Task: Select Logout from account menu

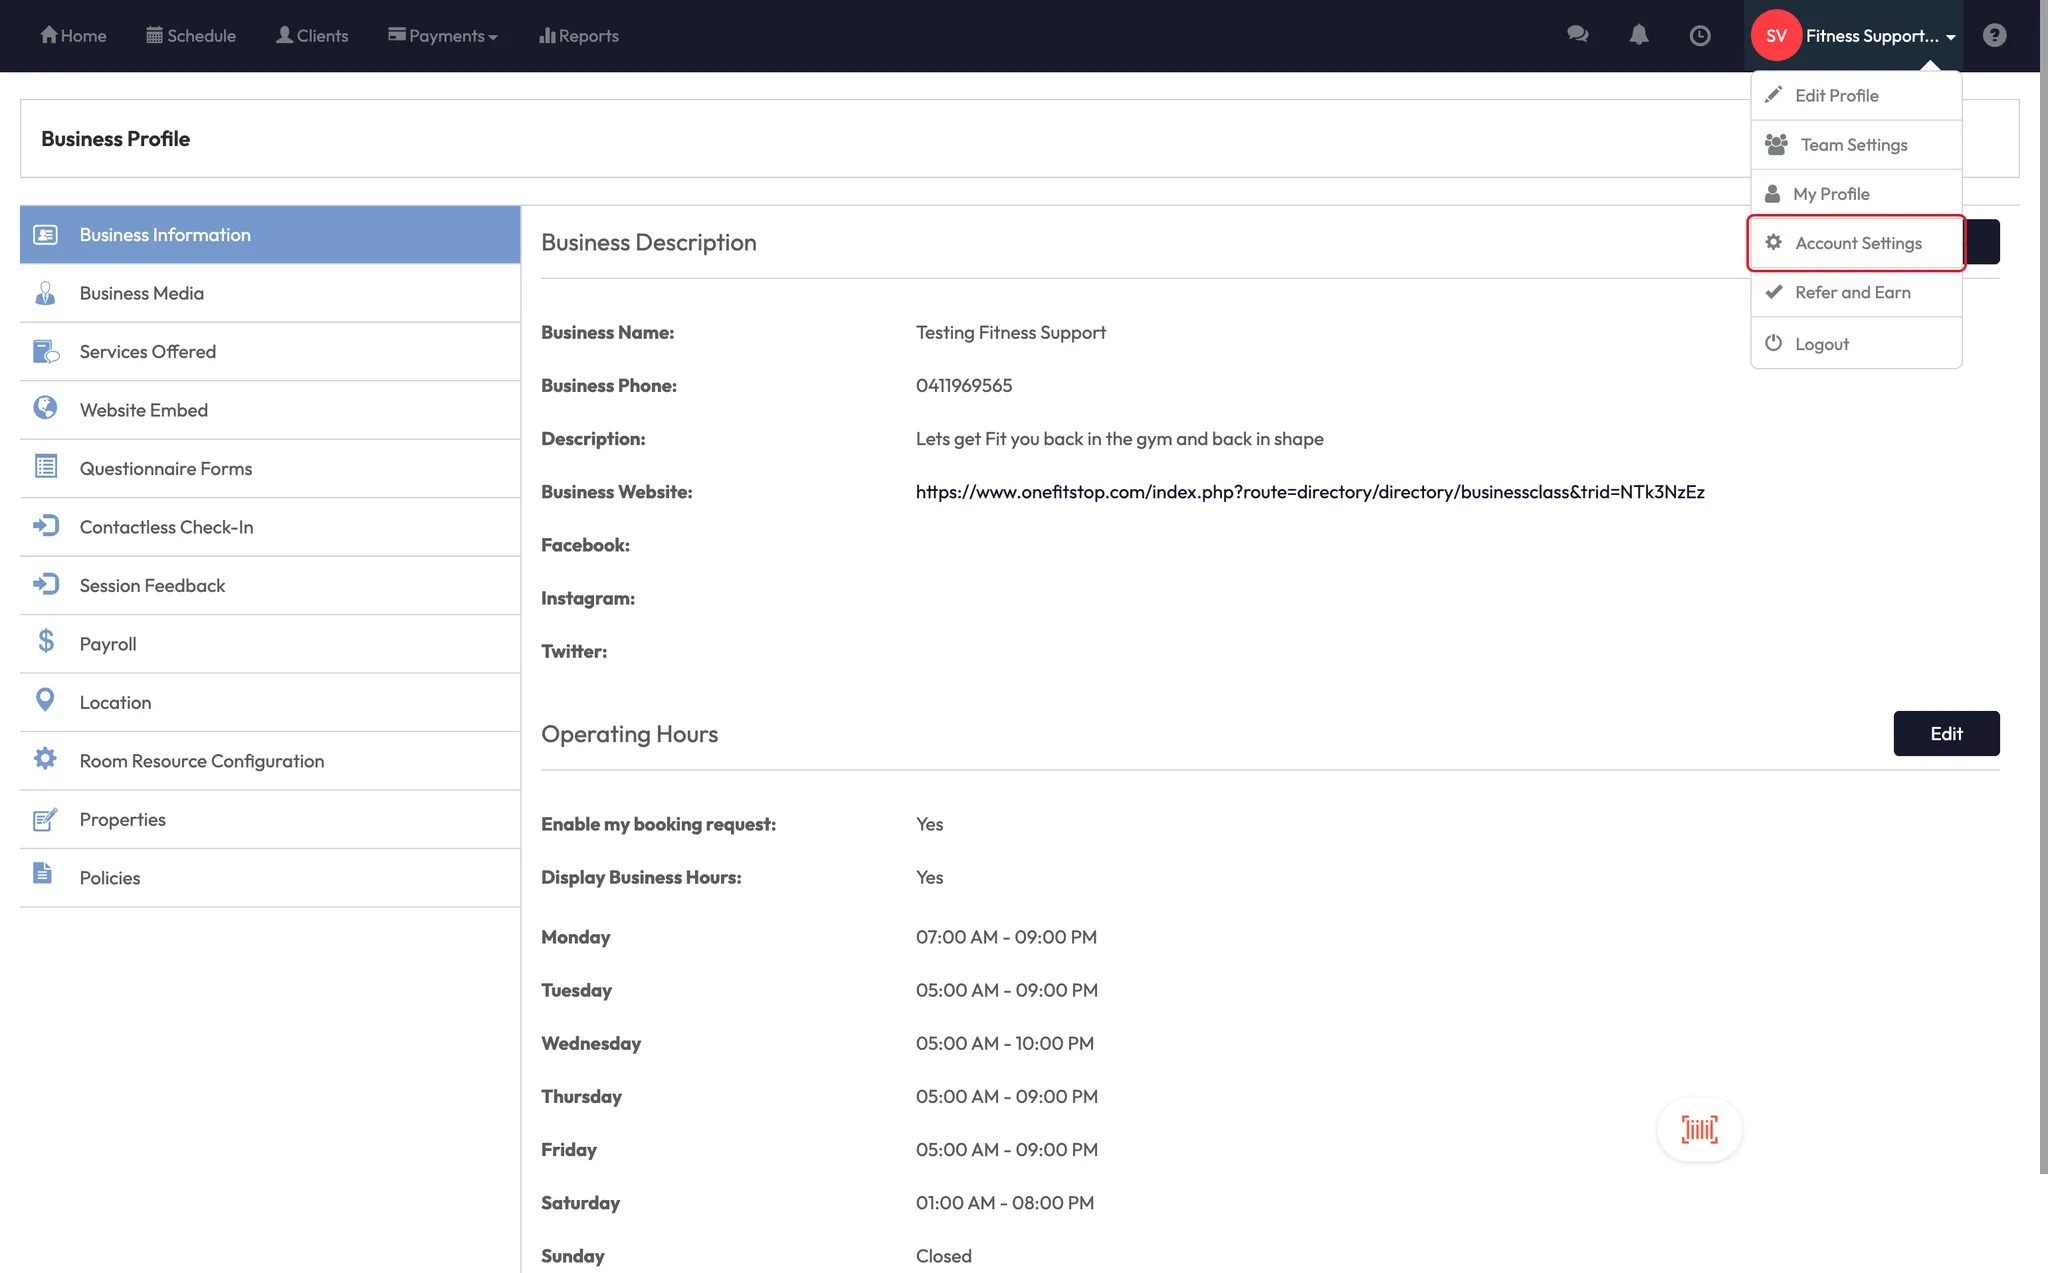Action: click(x=1821, y=344)
